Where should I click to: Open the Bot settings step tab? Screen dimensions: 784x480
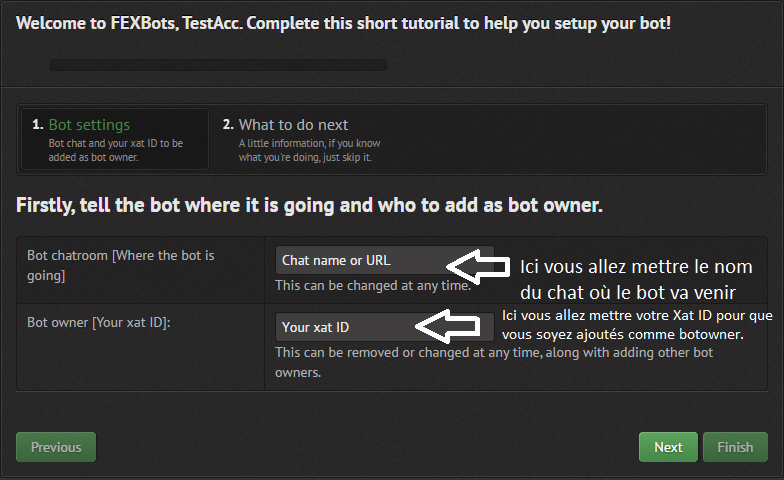(x=114, y=140)
